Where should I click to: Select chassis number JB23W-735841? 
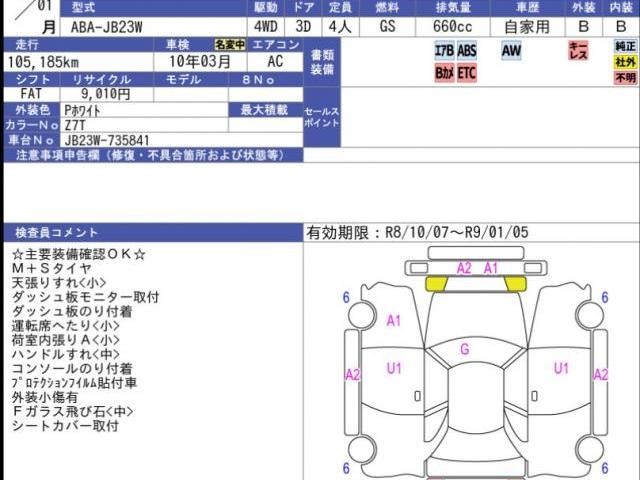107,140
